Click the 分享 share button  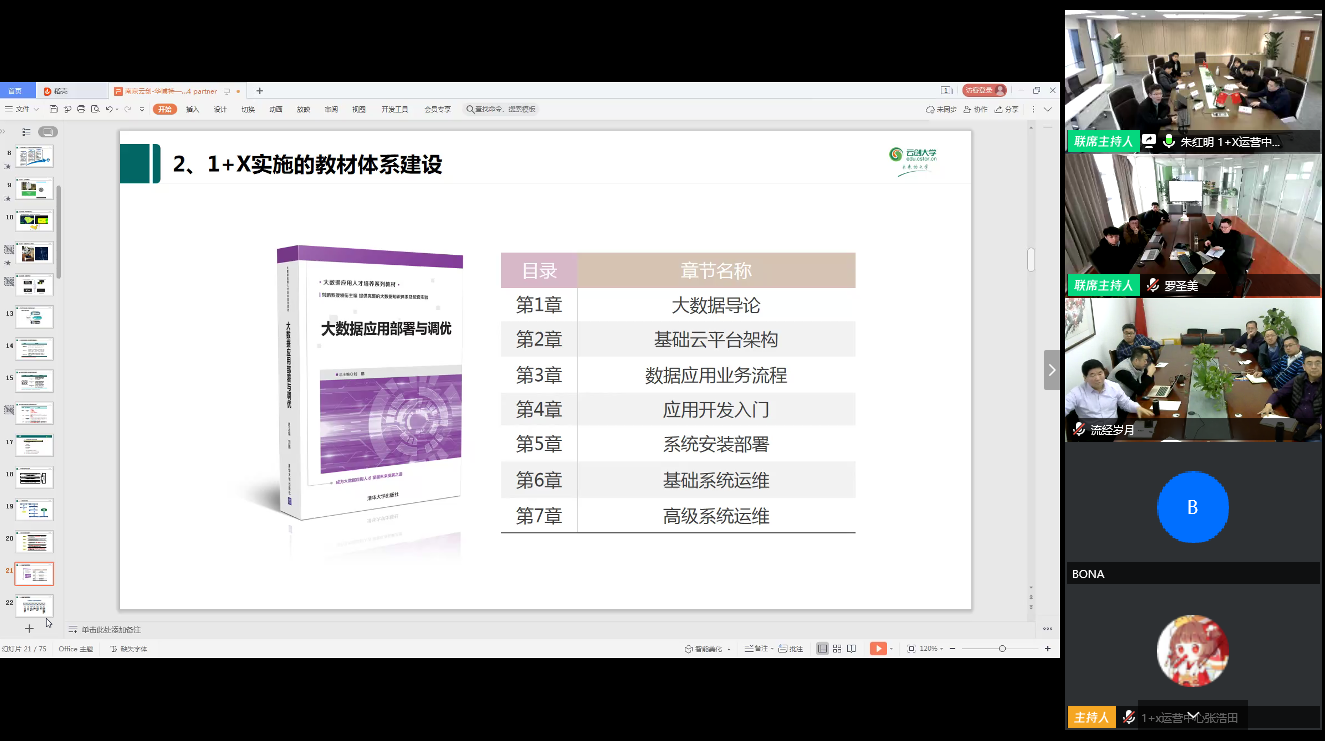coord(1011,109)
